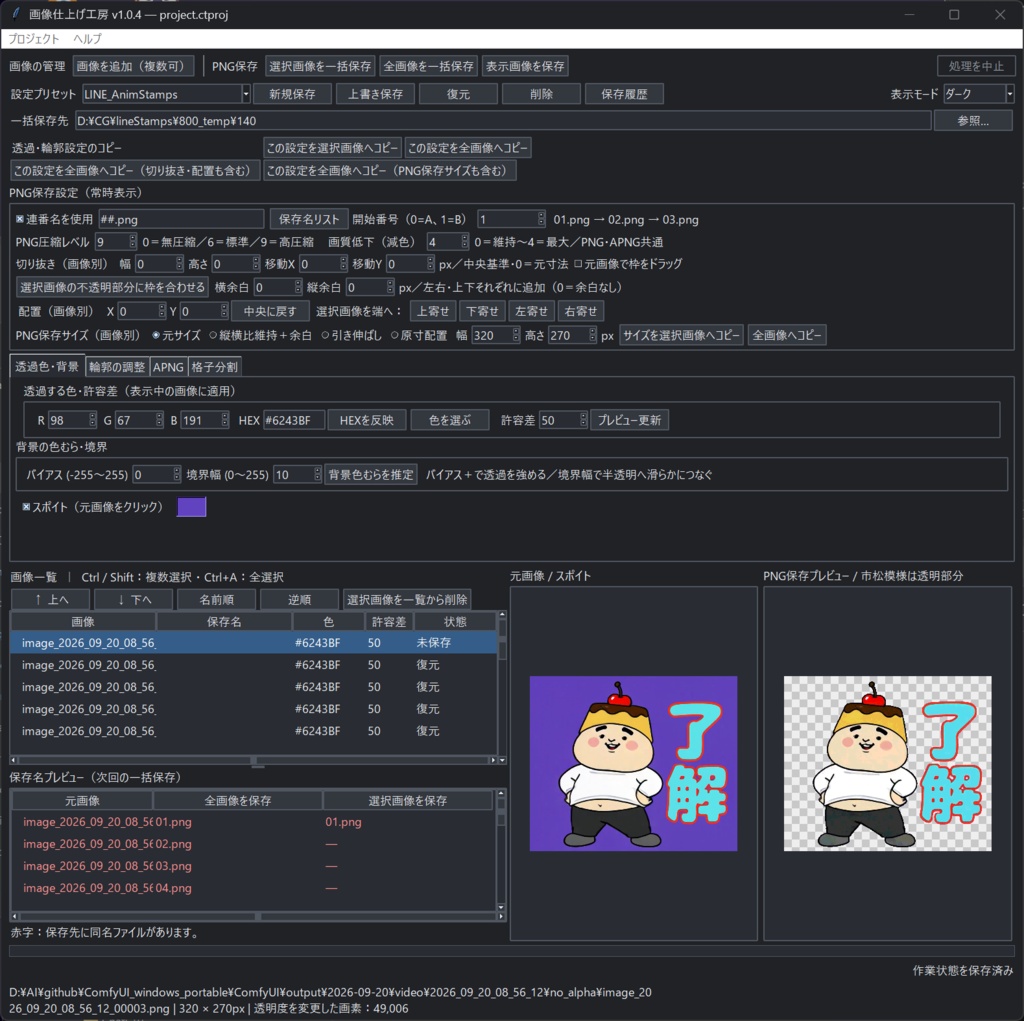
Task: Select the image row with 未保存 status
Action: point(253,643)
